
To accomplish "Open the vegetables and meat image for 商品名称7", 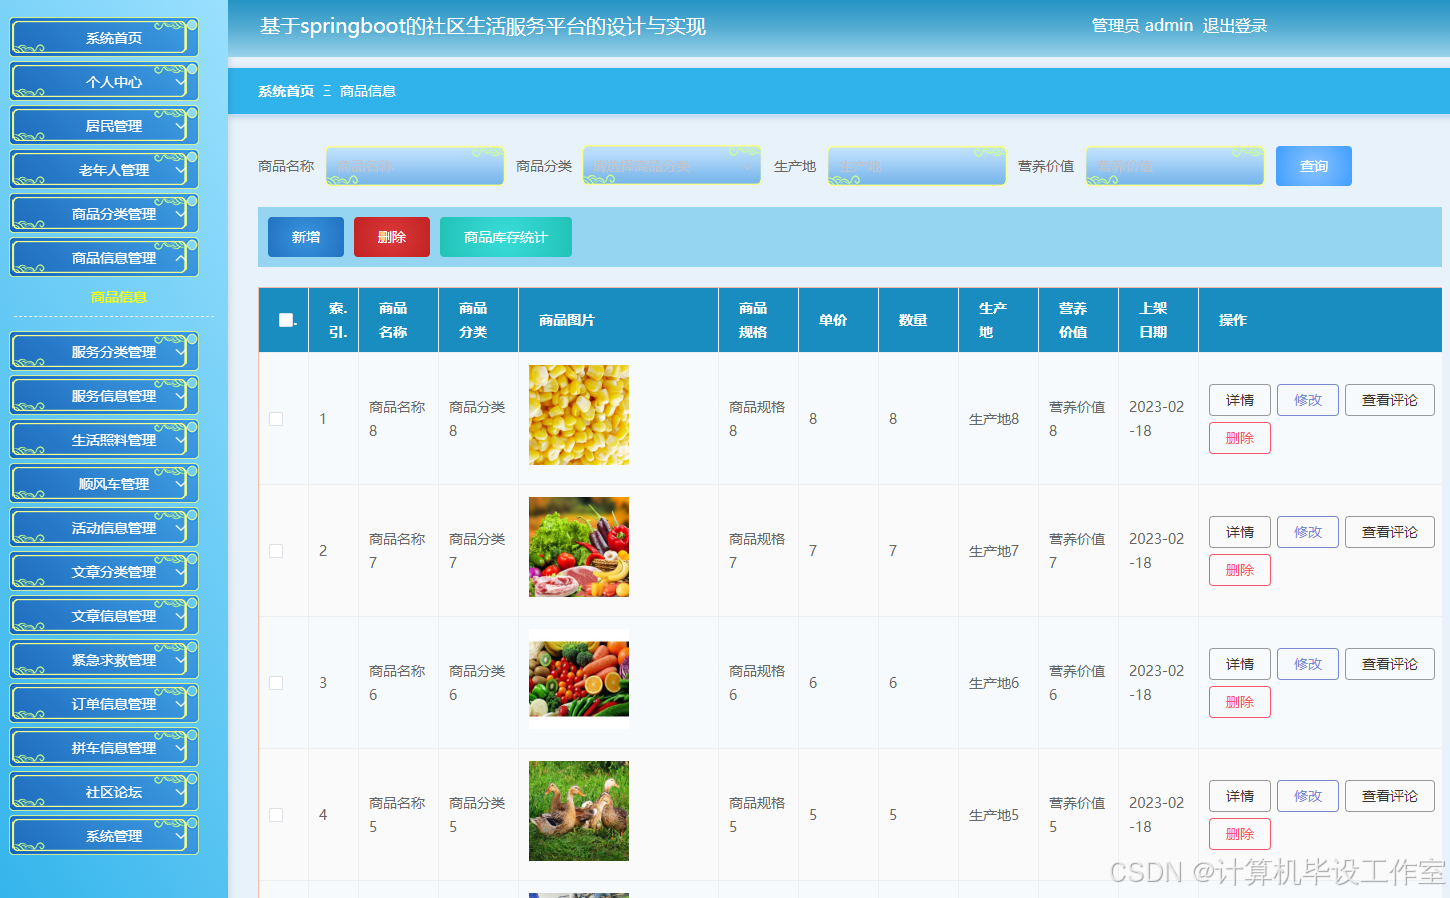I will point(579,547).
